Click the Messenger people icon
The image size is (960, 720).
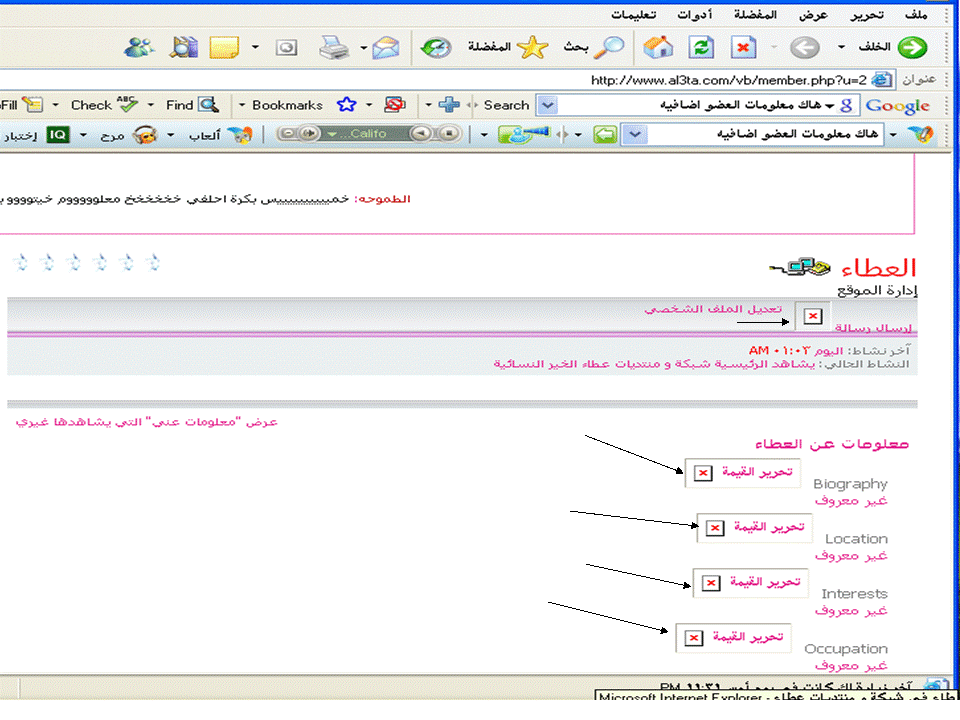pos(139,47)
